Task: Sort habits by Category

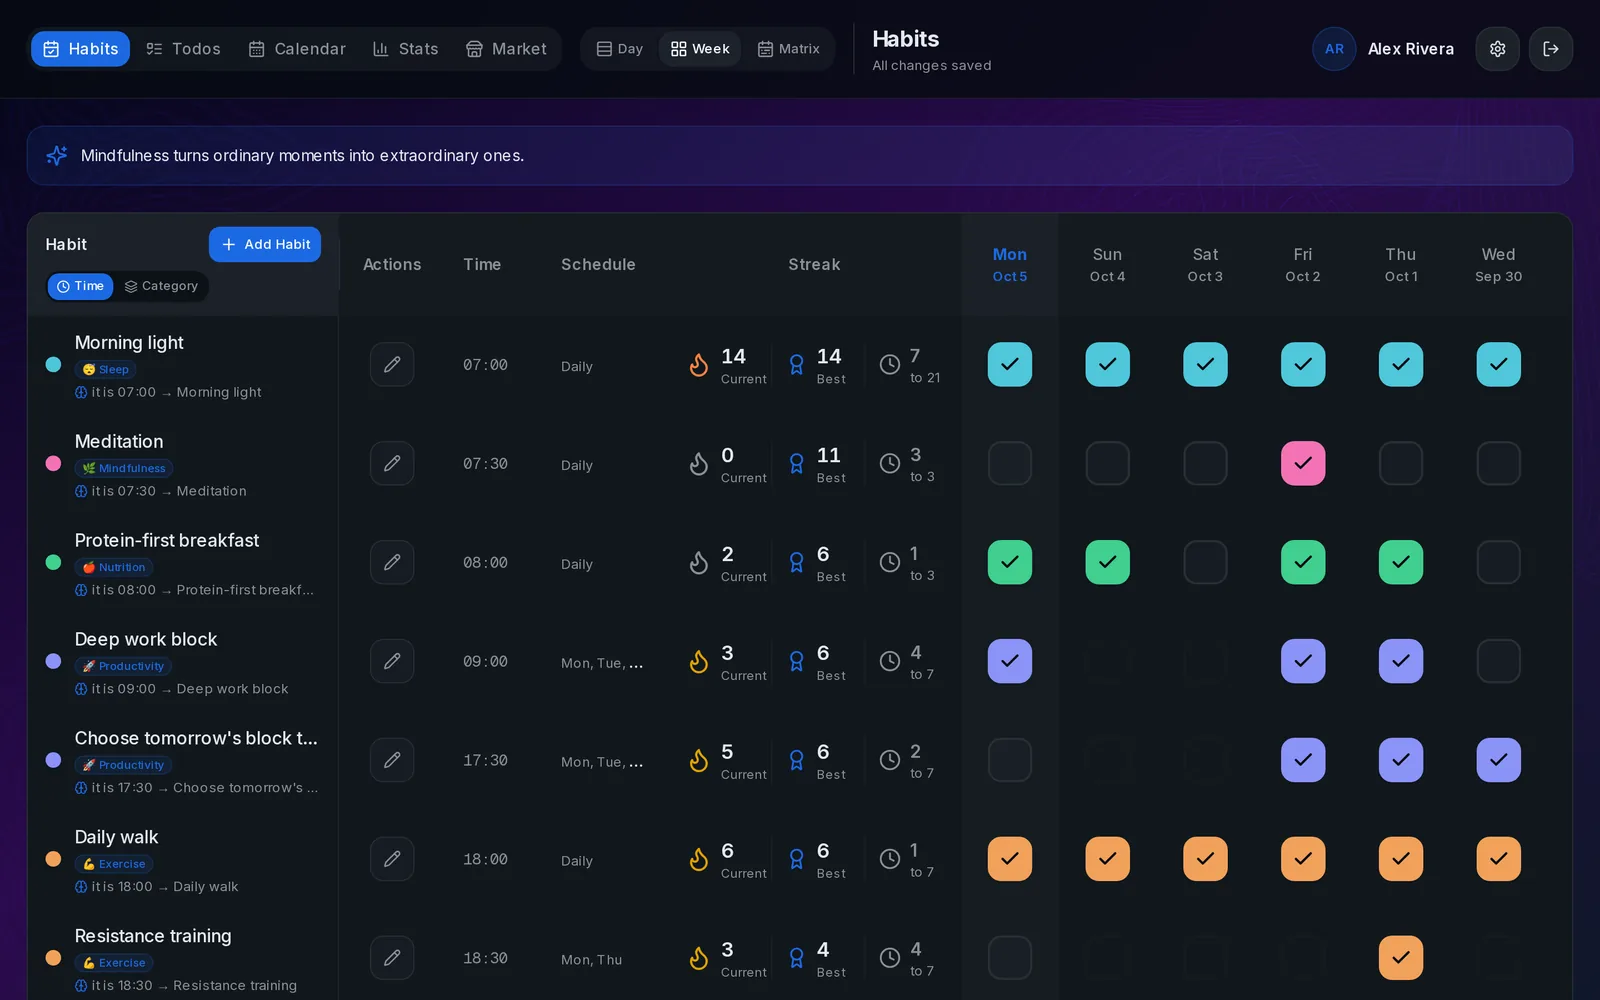Action: click(161, 286)
